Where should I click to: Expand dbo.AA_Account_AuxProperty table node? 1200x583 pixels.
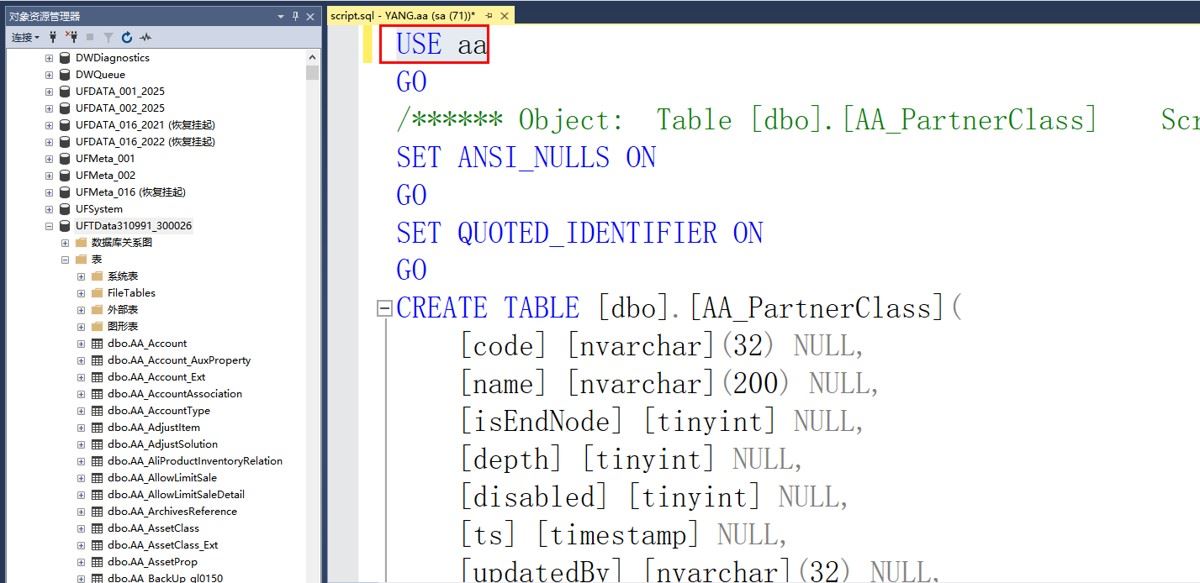pos(81,360)
